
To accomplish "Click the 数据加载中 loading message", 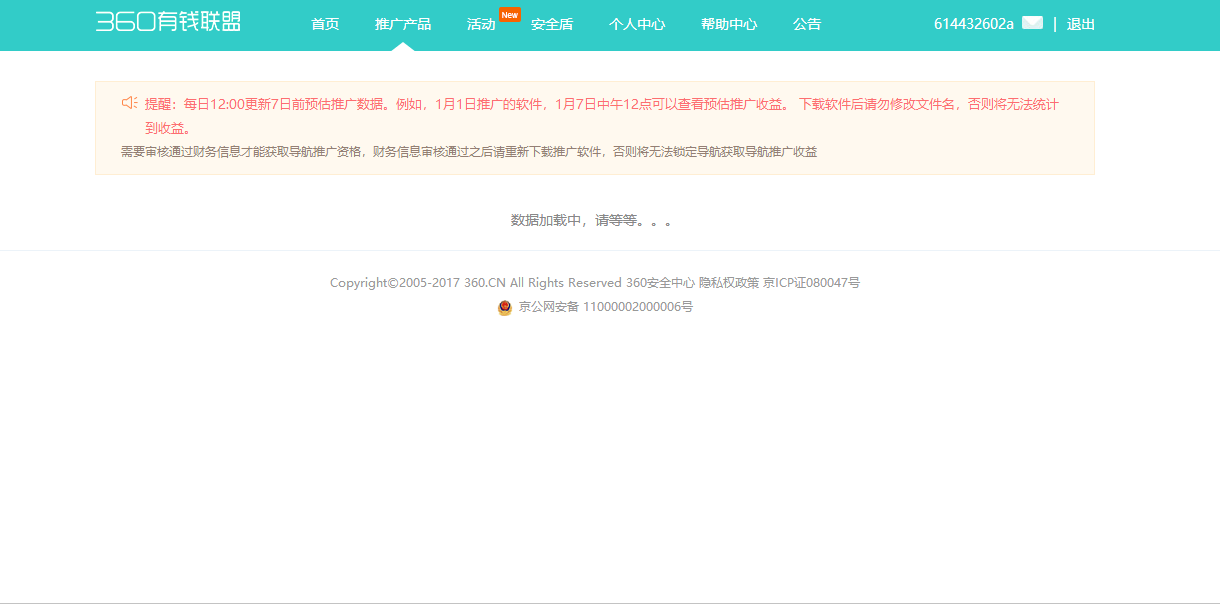I will [591, 220].
